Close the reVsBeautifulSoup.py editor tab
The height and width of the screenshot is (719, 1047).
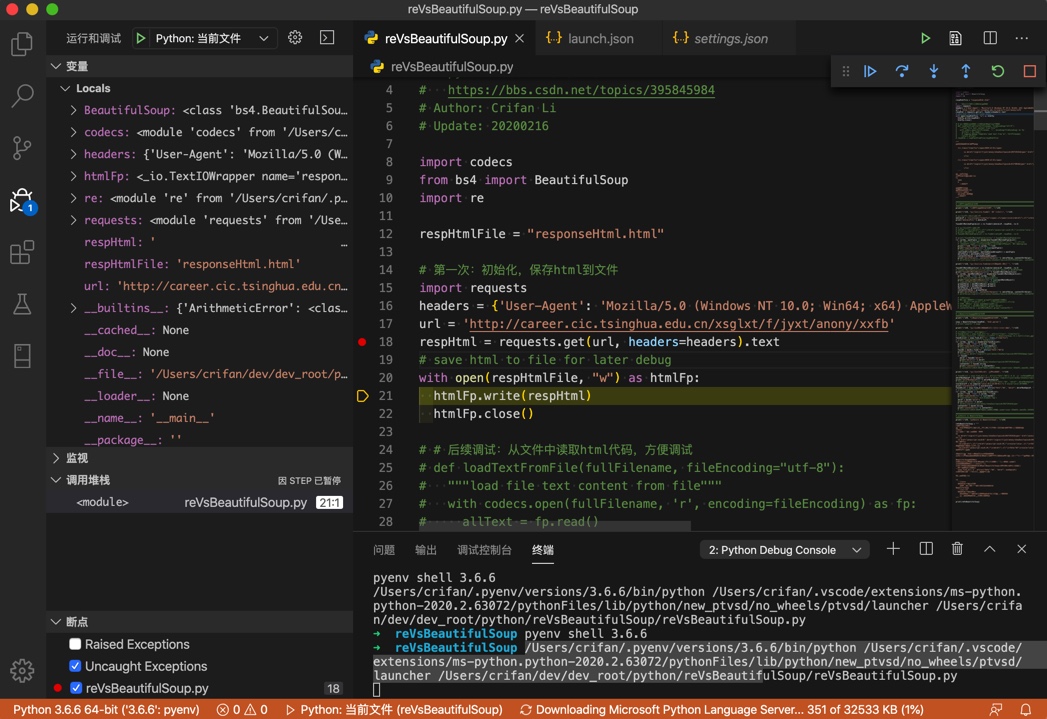click(519, 39)
